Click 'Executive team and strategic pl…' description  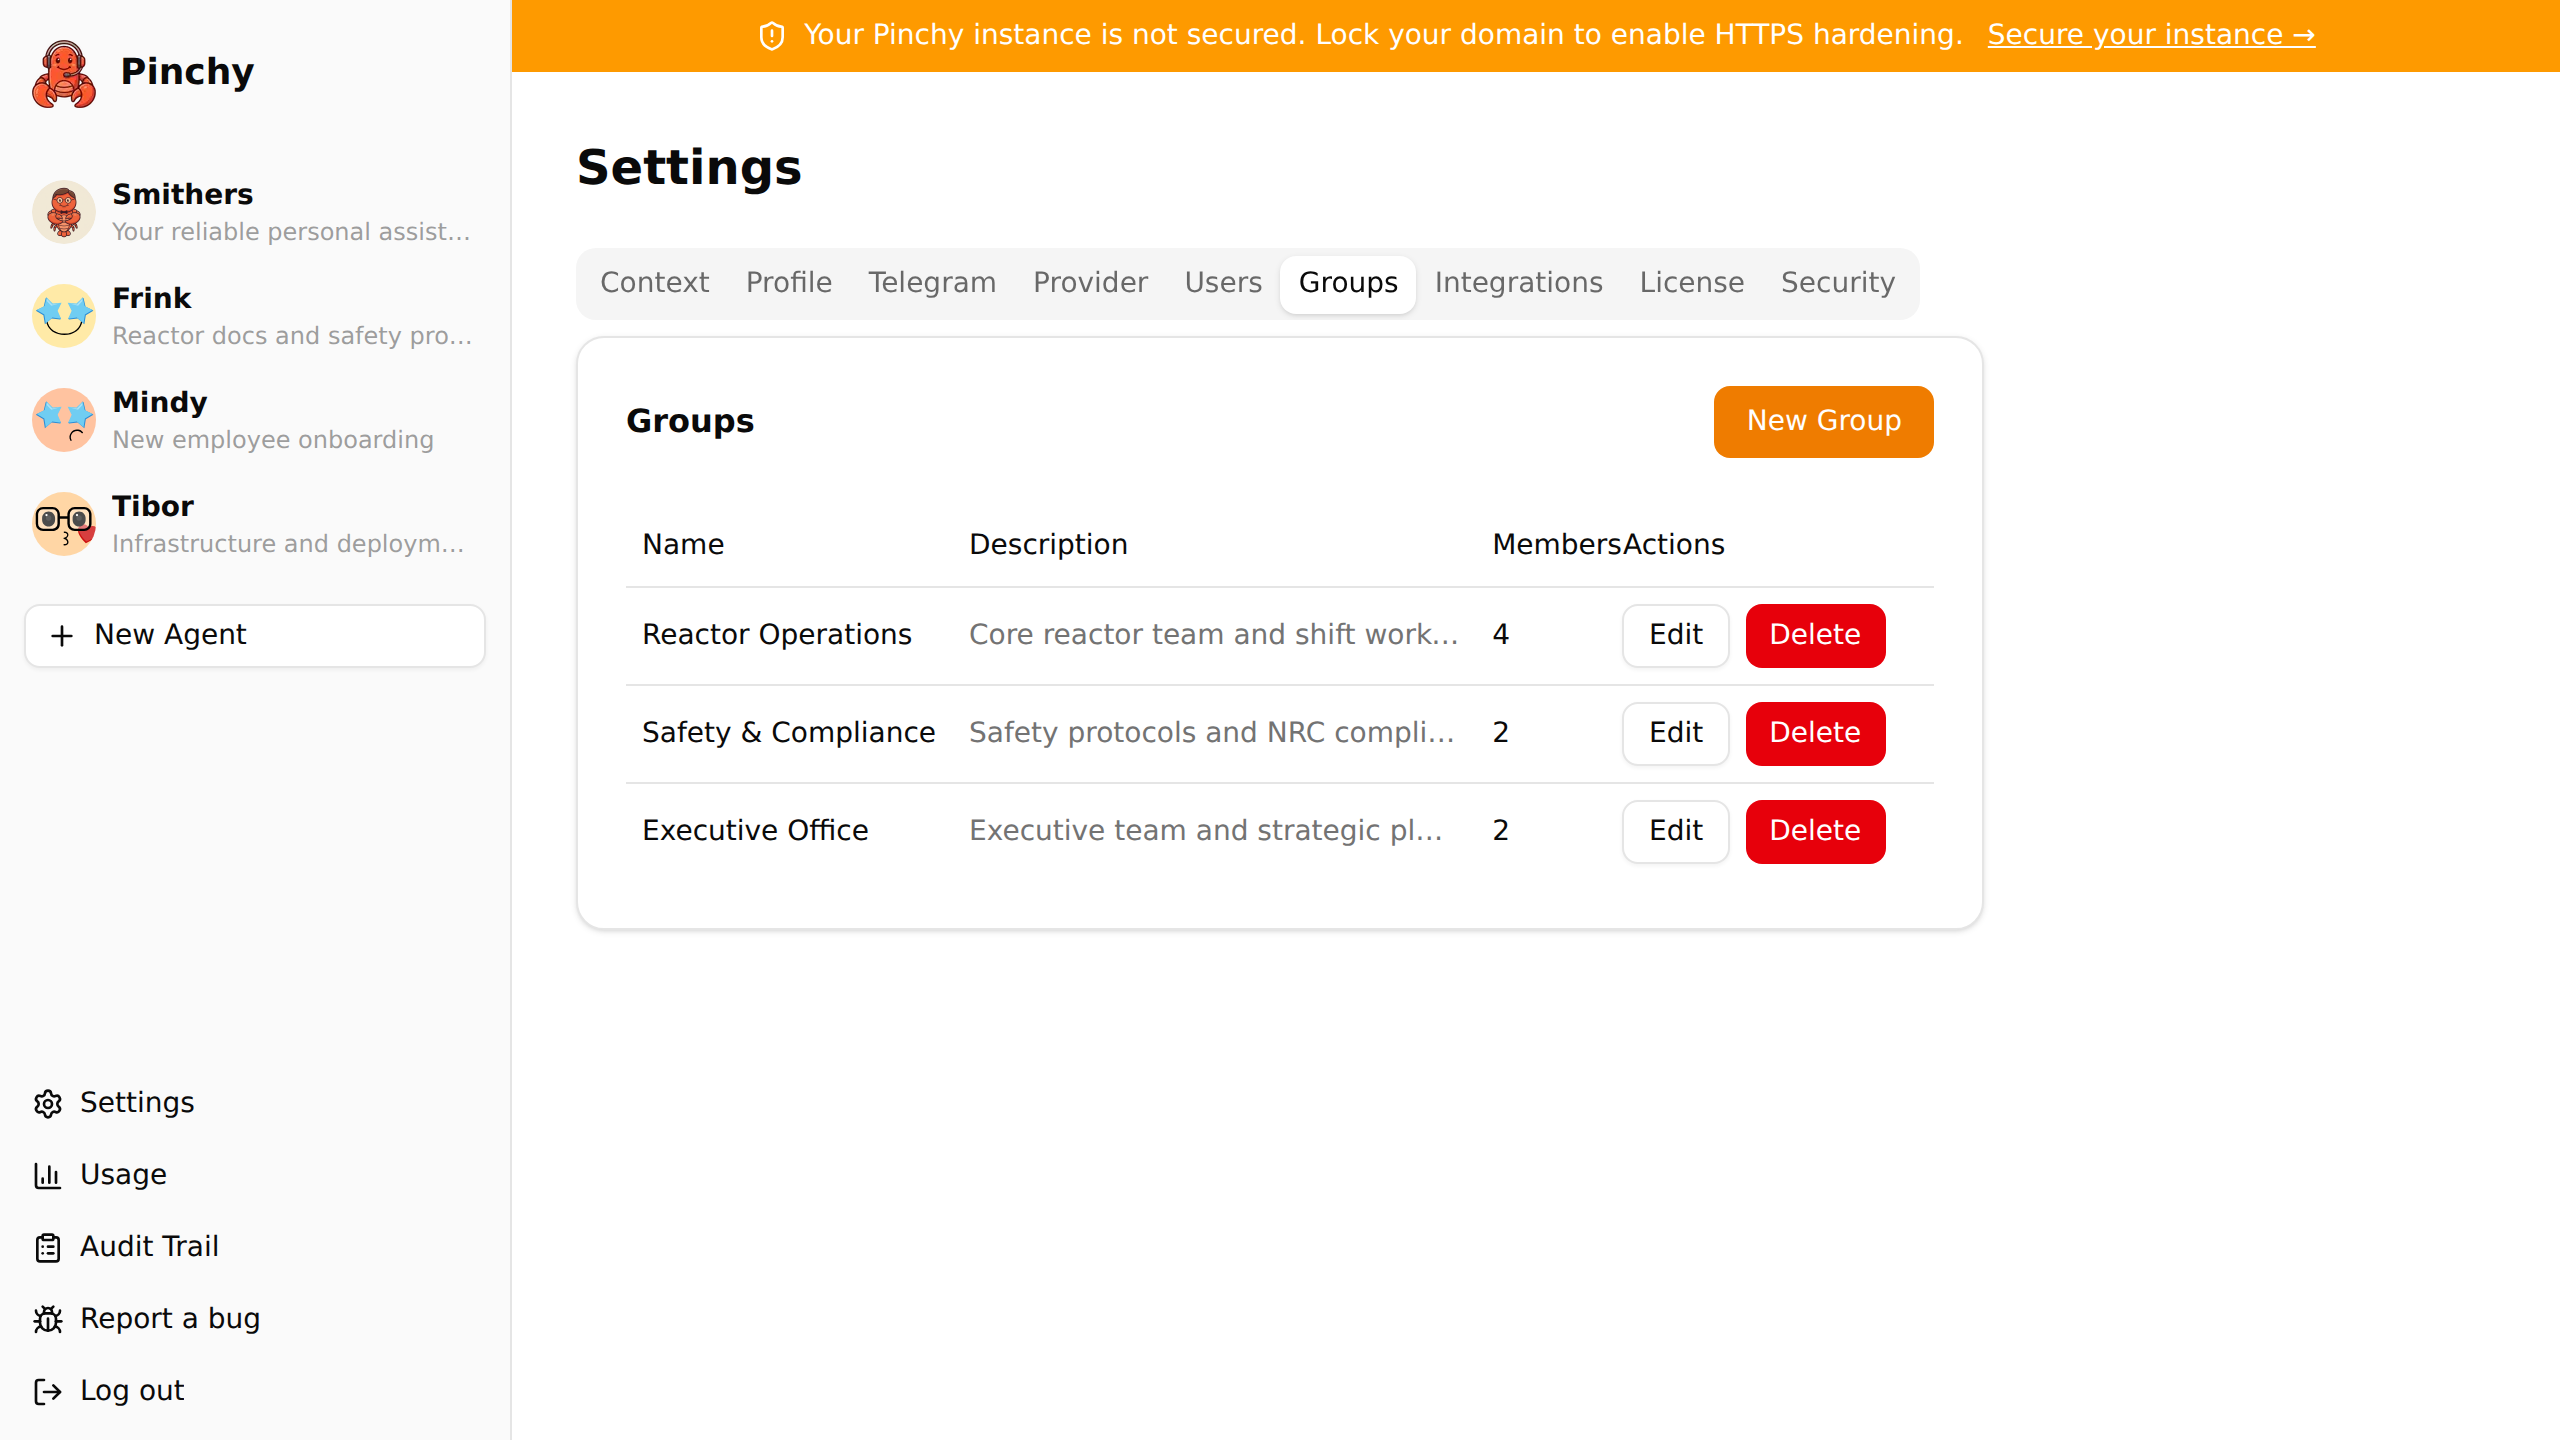[x=1205, y=831]
